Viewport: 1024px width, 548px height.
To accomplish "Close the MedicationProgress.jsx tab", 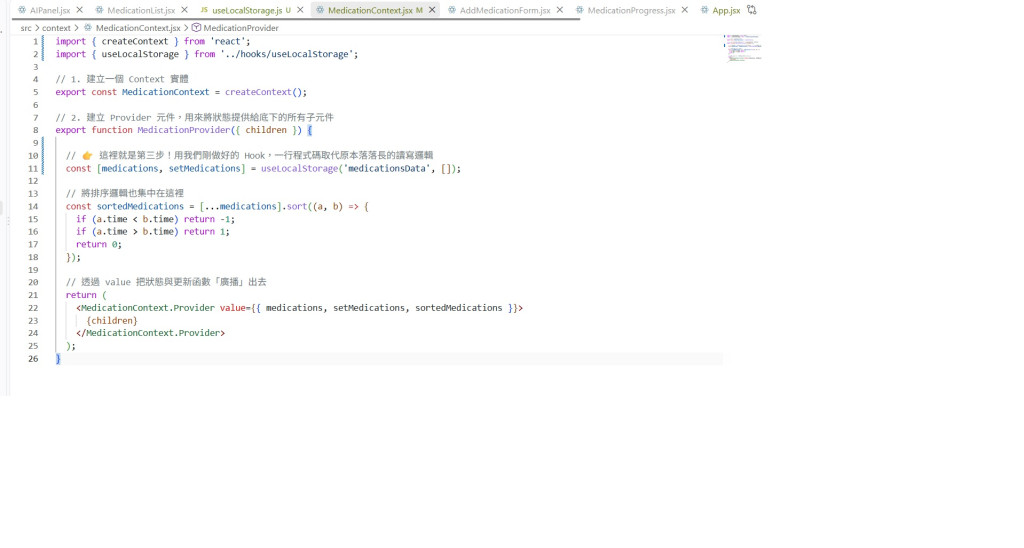I will [684, 10].
